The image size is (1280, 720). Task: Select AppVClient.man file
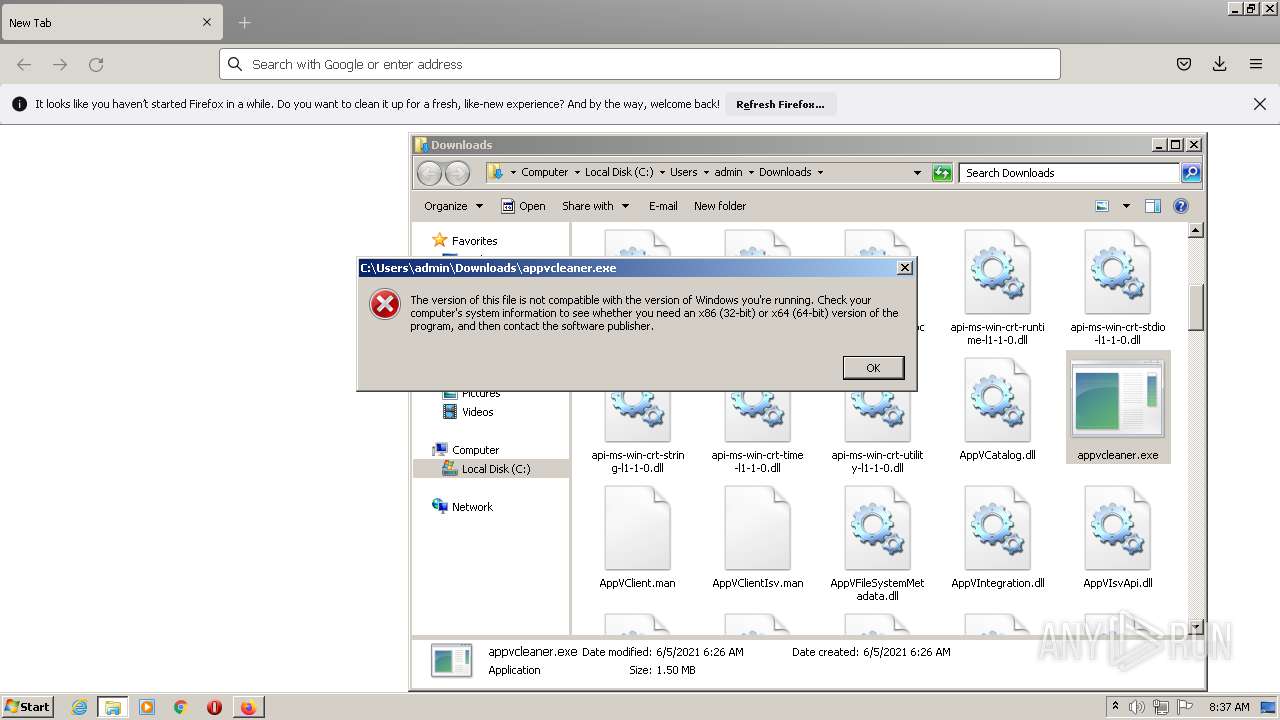tap(637, 539)
